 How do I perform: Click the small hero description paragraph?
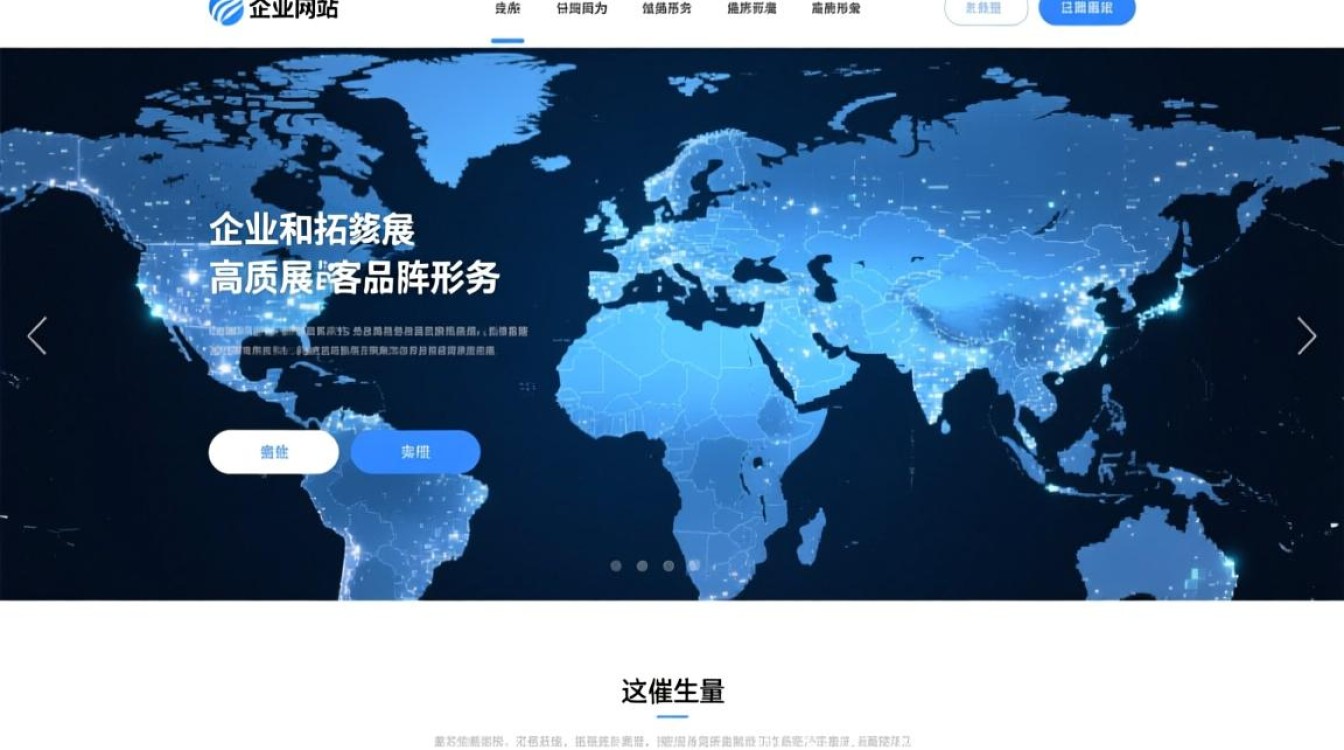(368, 341)
